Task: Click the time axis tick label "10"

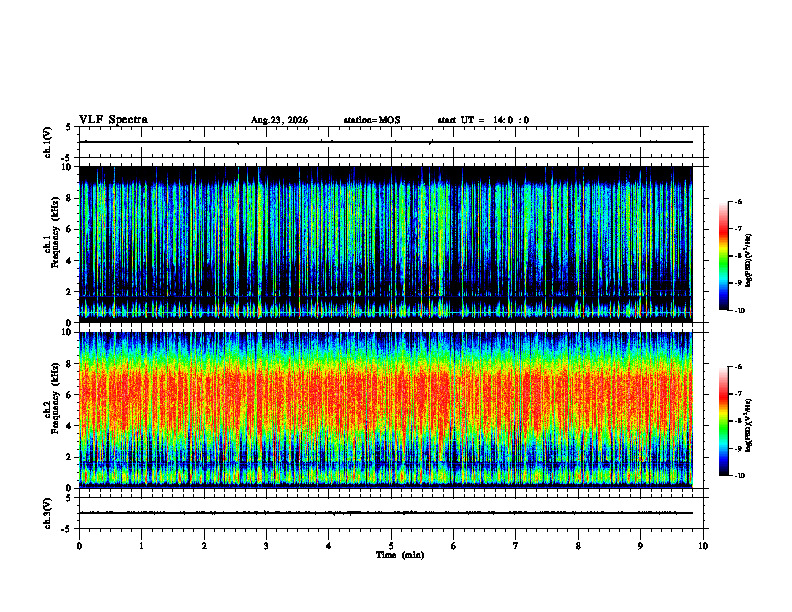Action: pyautogui.click(x=703, y=546)
